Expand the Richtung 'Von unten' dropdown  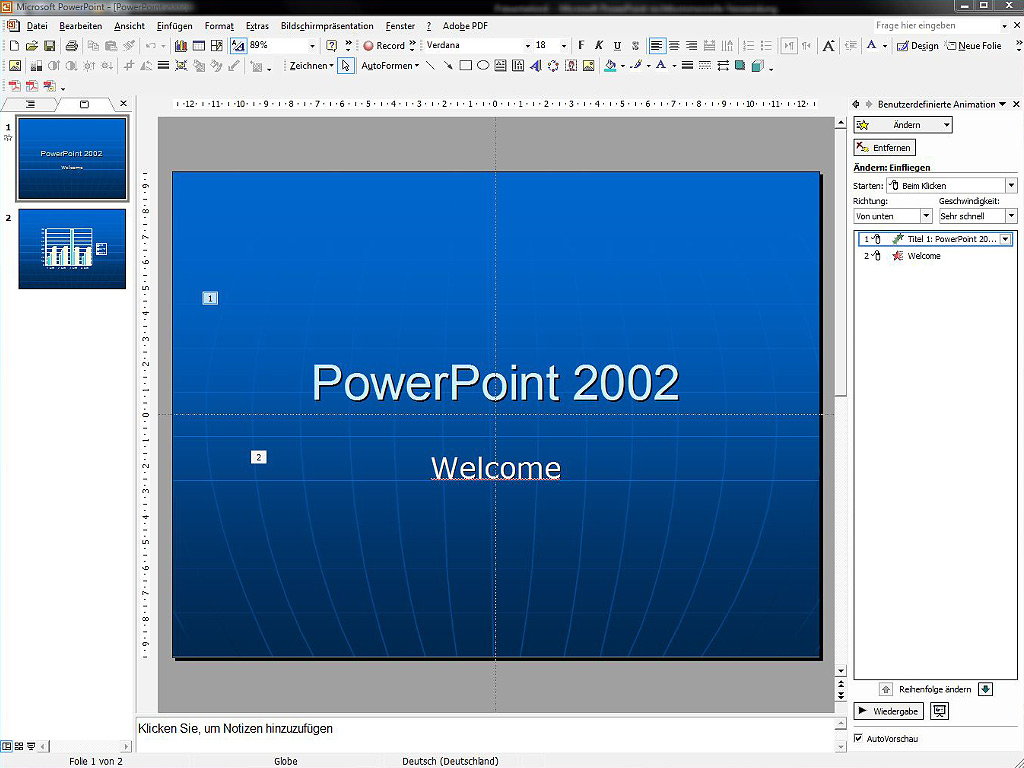pyautogui.click(x=925, y=216)
